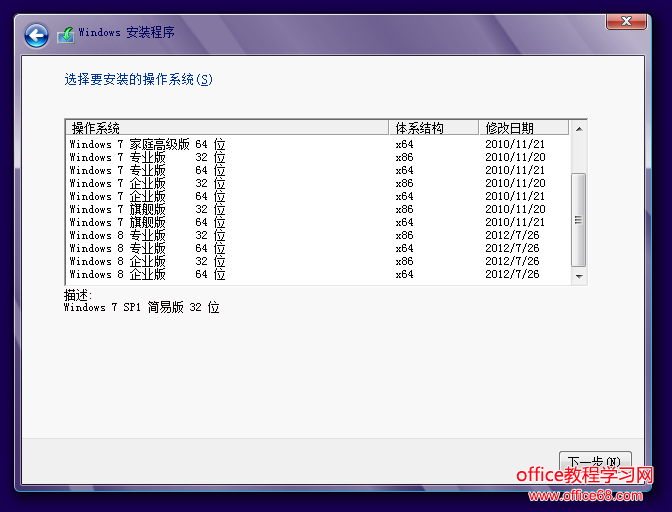Select Windows 8 专业版 64 位
This screenshot has width=672, height=512.
[318, 249]
